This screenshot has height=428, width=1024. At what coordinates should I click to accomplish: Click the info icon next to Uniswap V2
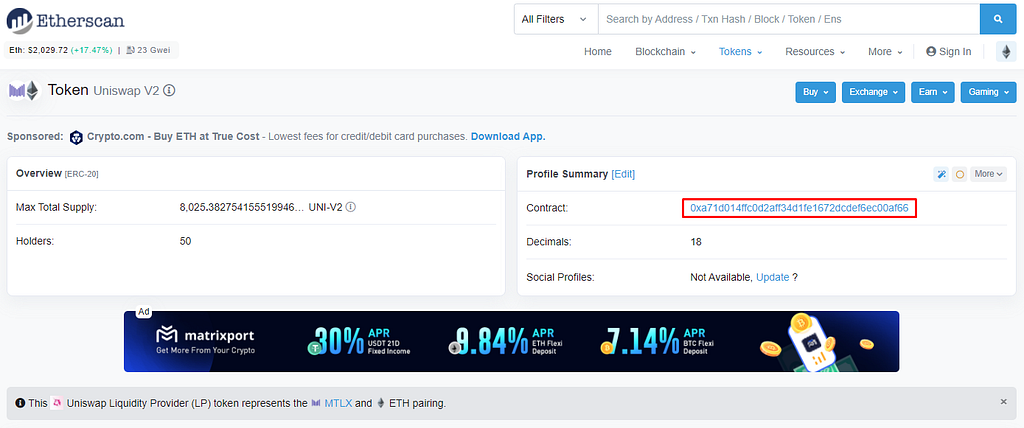click(x=169, y=91)
